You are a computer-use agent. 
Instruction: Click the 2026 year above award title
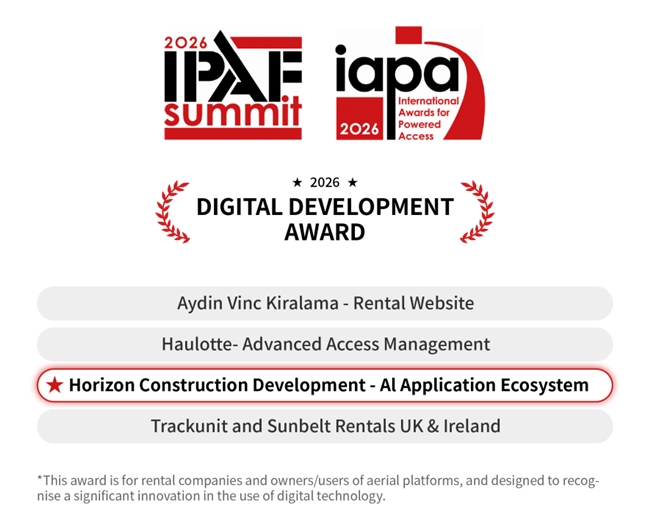(325, 183)
